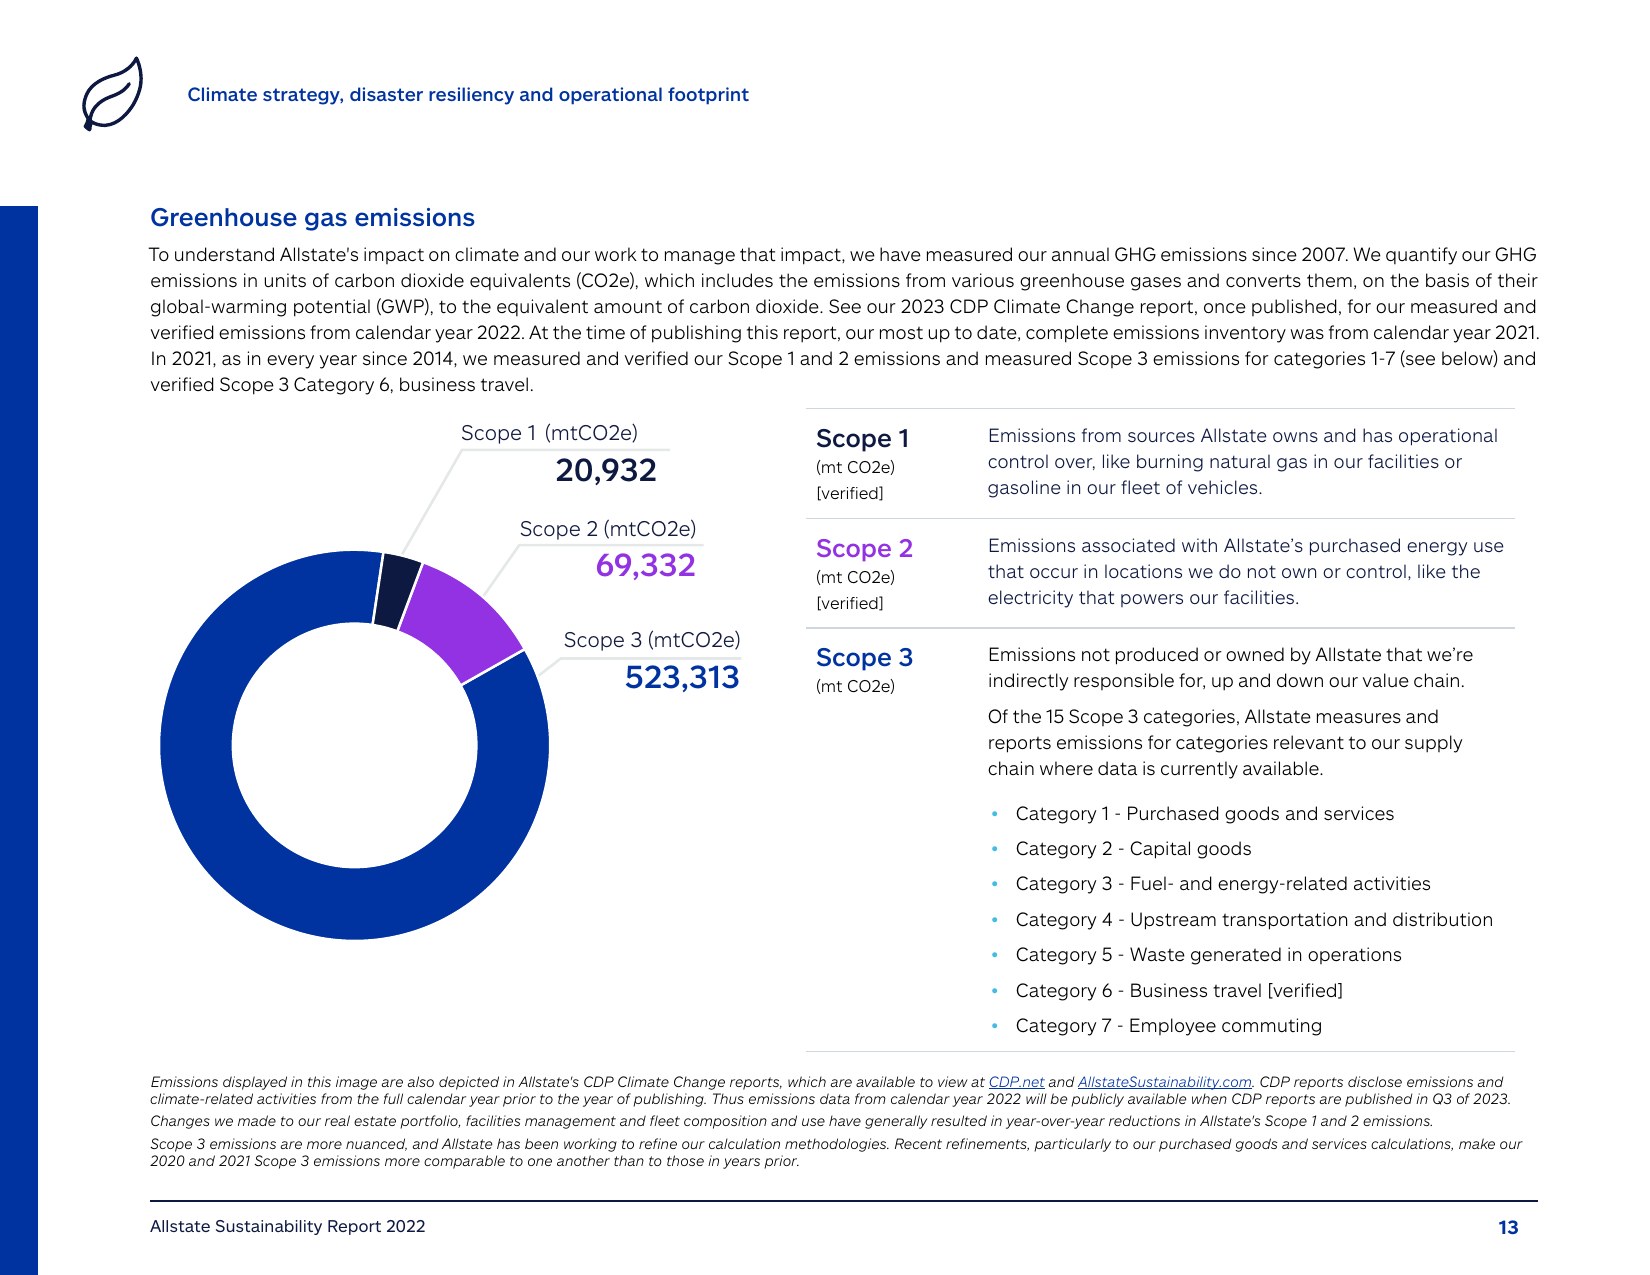Click the sentence 'Emissions not produced or owned by Allstate'
The width and height of the screenshot is (1650, 1275).
(1230, 668)
